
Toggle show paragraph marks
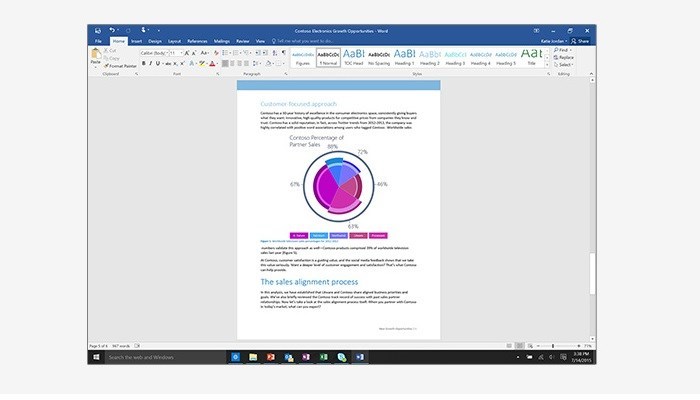point(284,53)
